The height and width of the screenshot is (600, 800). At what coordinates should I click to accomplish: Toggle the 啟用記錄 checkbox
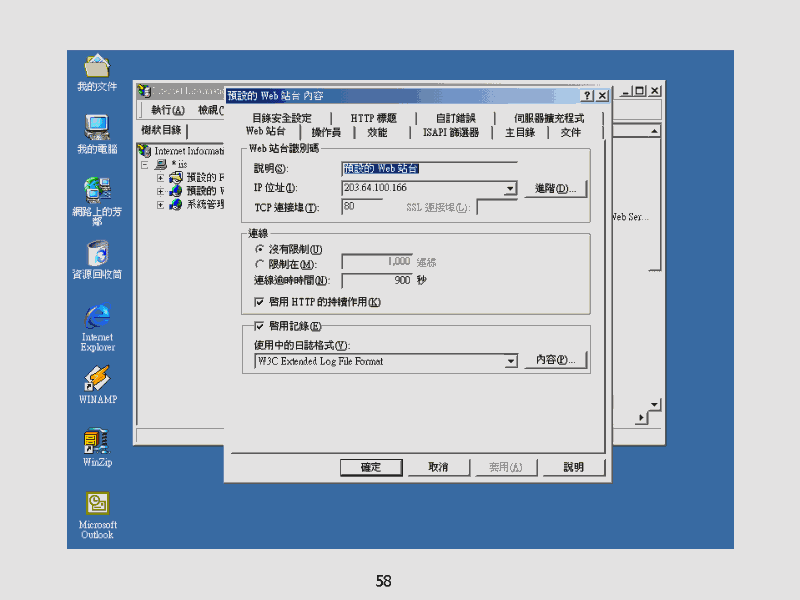pyautogui.click(x=260, y=326)
